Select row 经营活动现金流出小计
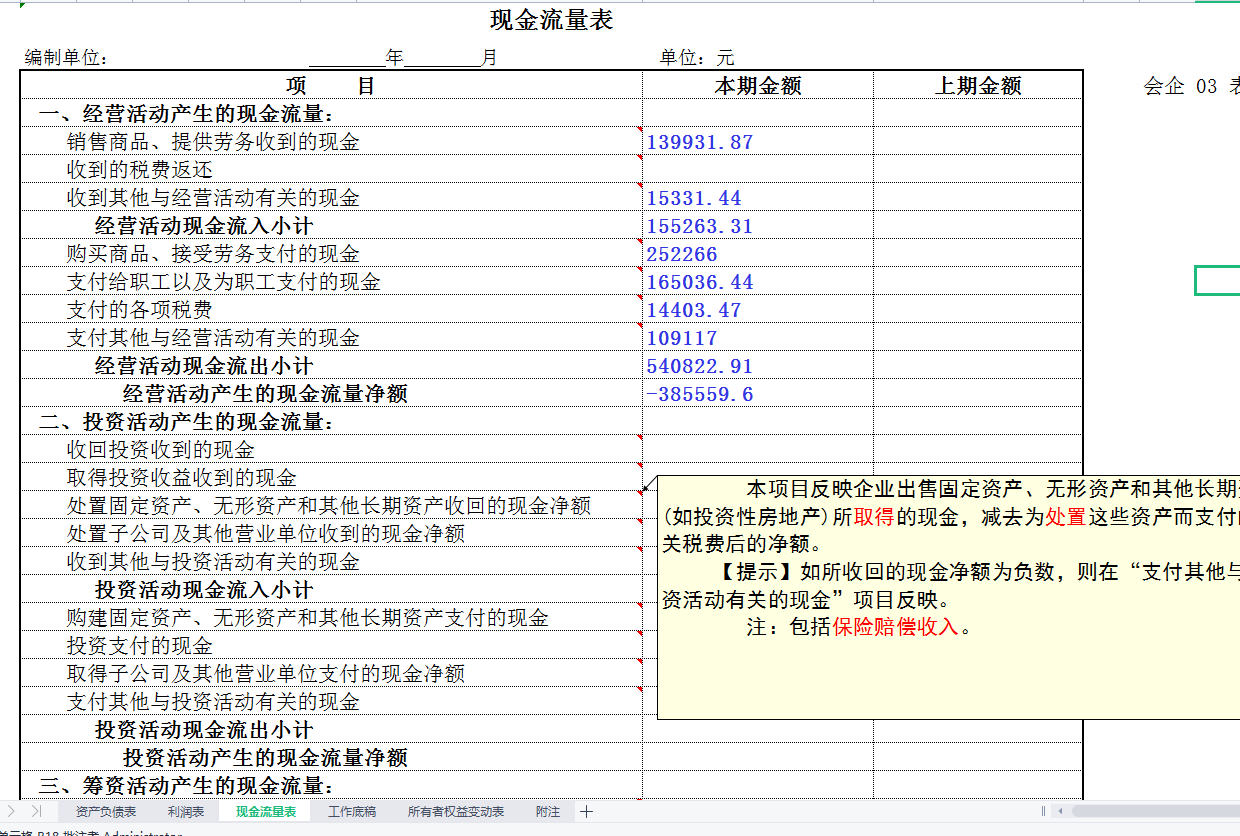 pyautogui.click(x=204, y=366)
